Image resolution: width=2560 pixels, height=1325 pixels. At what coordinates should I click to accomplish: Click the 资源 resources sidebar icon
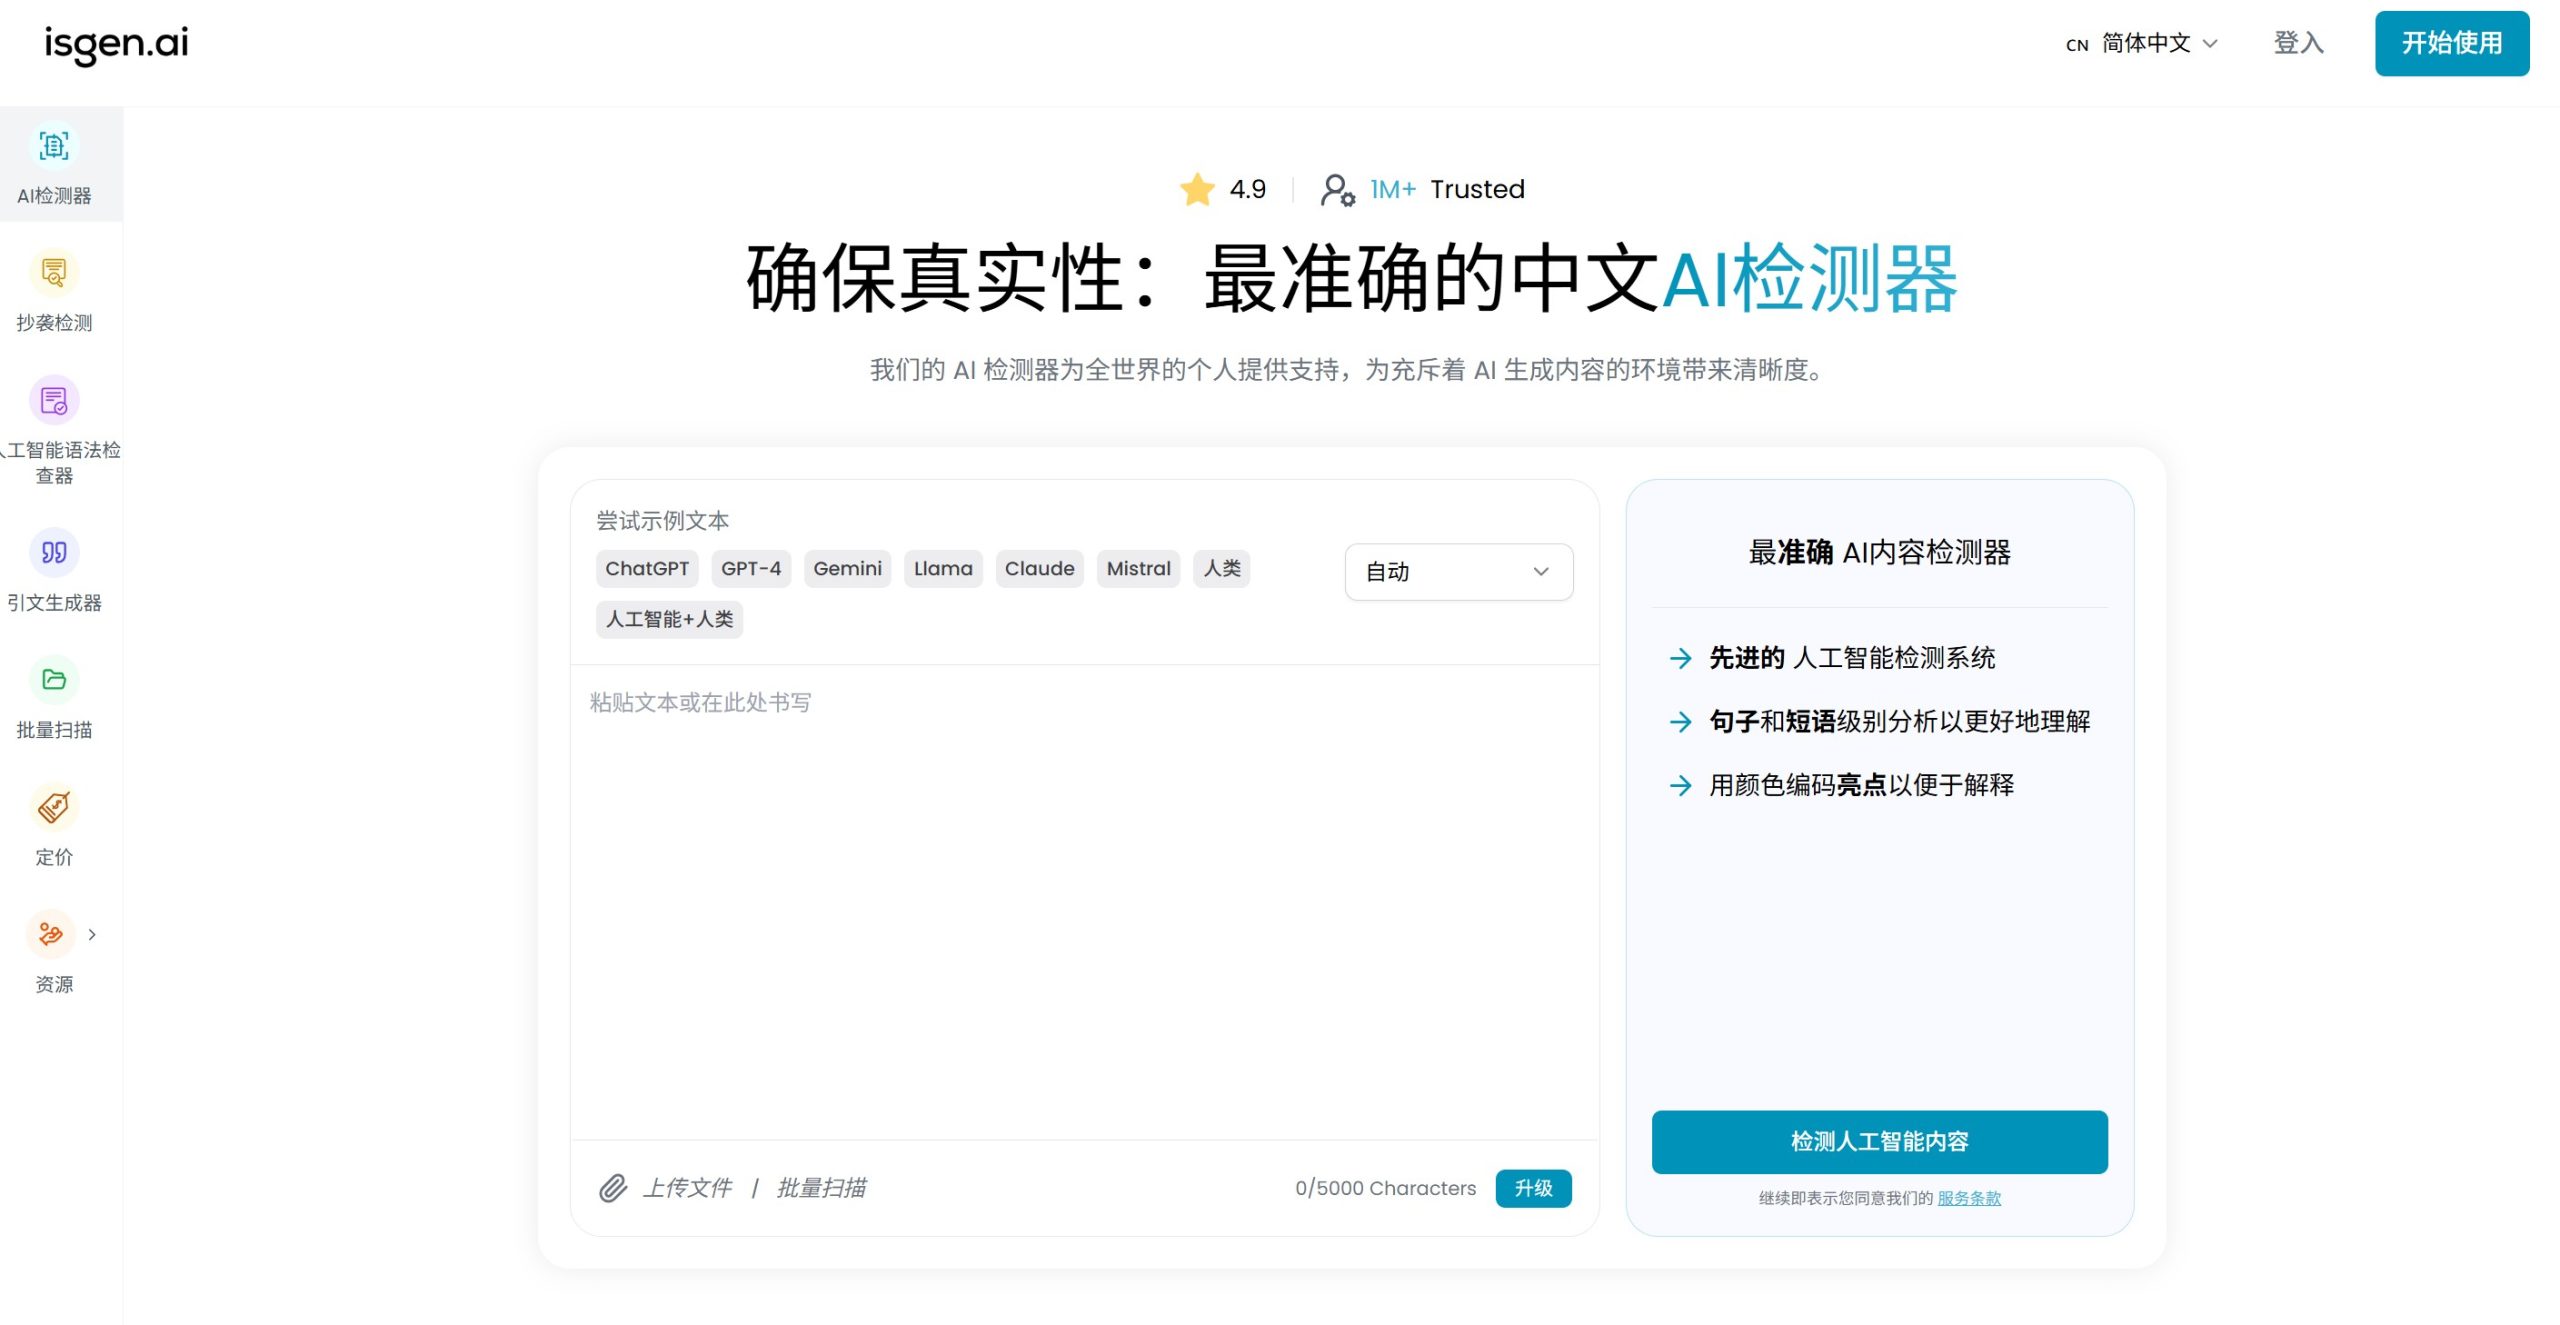(50, 934)
